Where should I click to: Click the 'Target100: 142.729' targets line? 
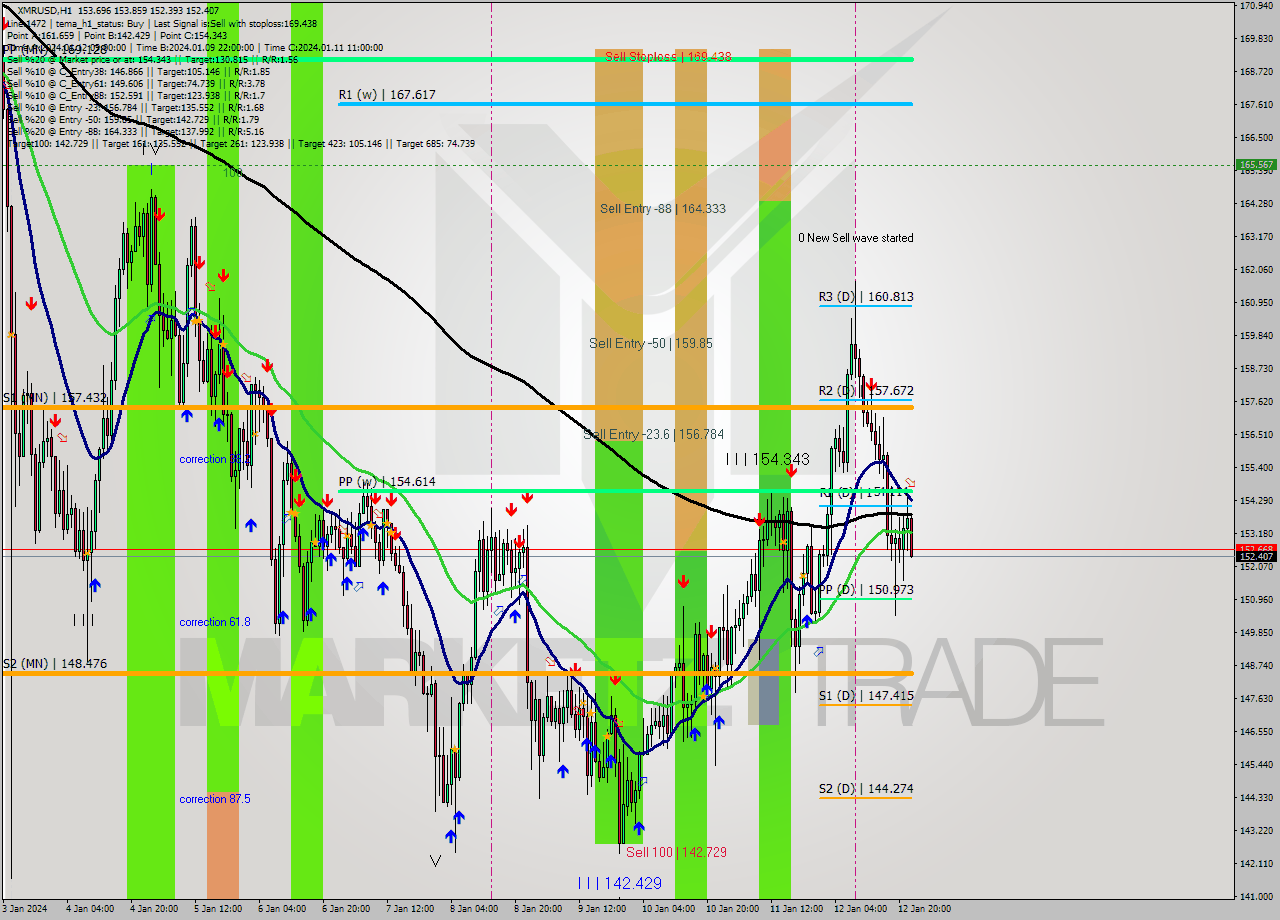(241, 144)
